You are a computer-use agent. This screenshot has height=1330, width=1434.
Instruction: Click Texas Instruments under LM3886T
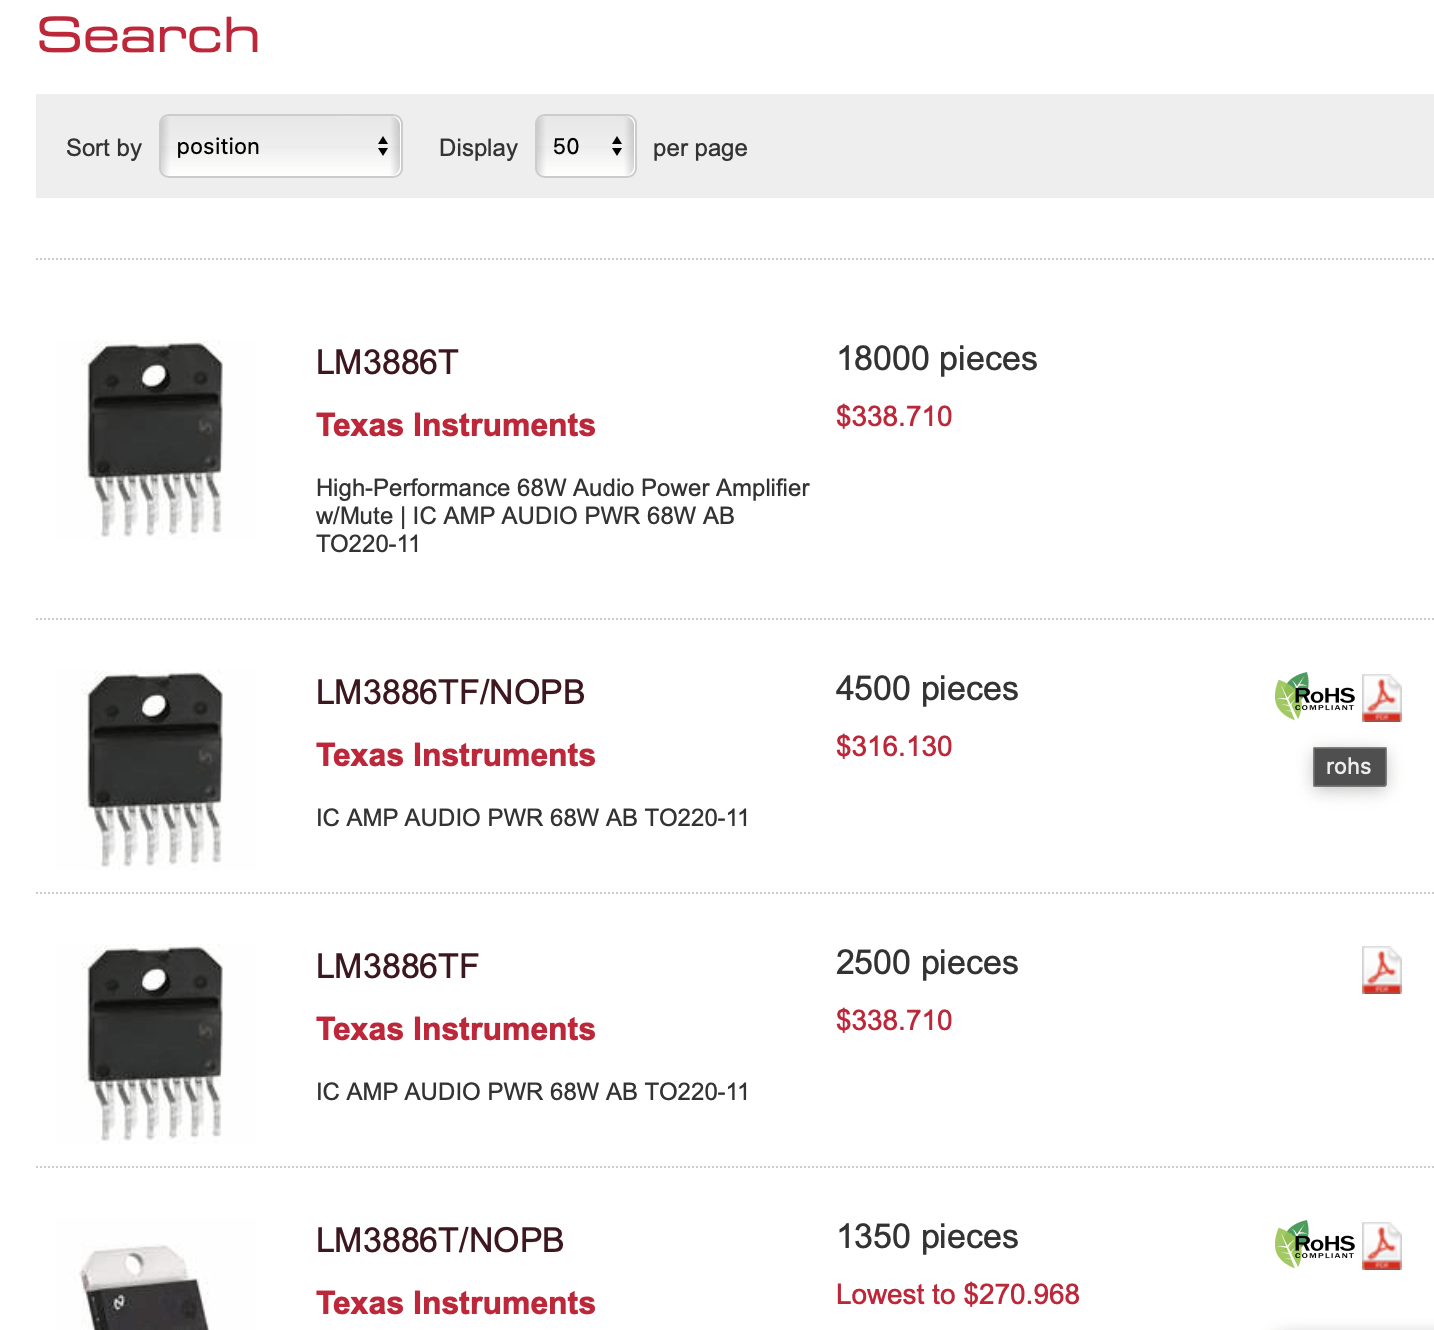(456, 425)
